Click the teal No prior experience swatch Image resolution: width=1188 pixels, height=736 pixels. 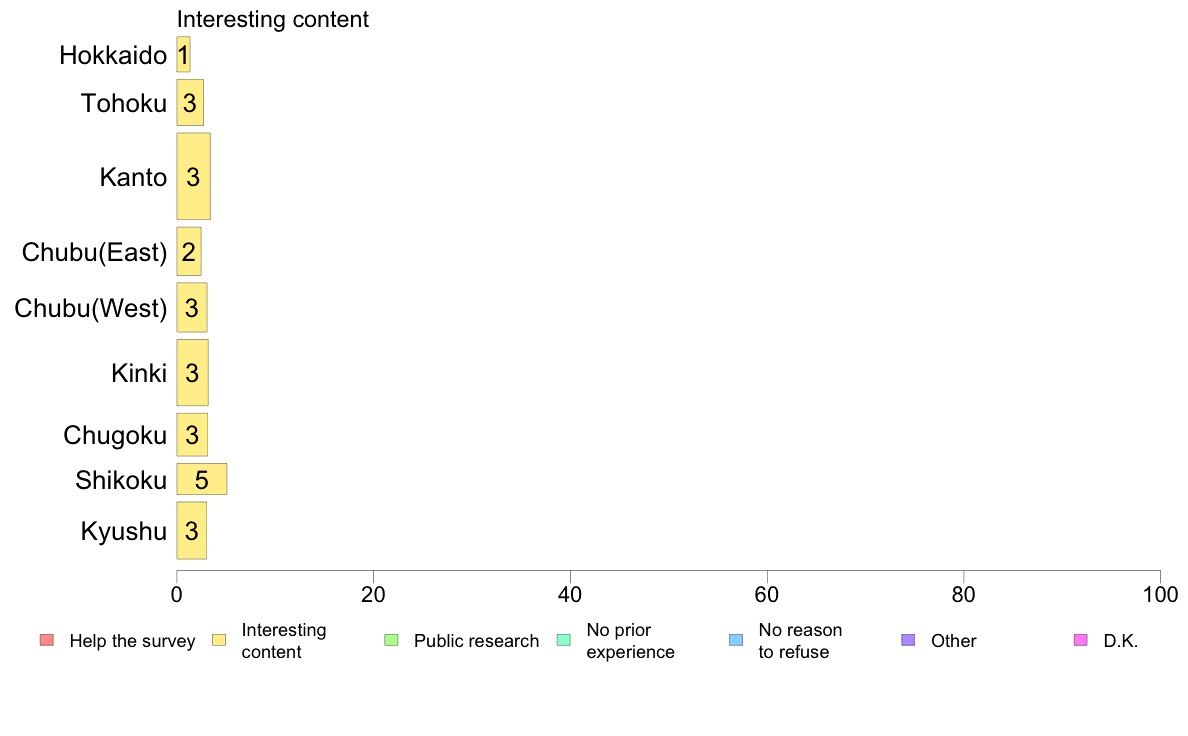tap(564, 640)
